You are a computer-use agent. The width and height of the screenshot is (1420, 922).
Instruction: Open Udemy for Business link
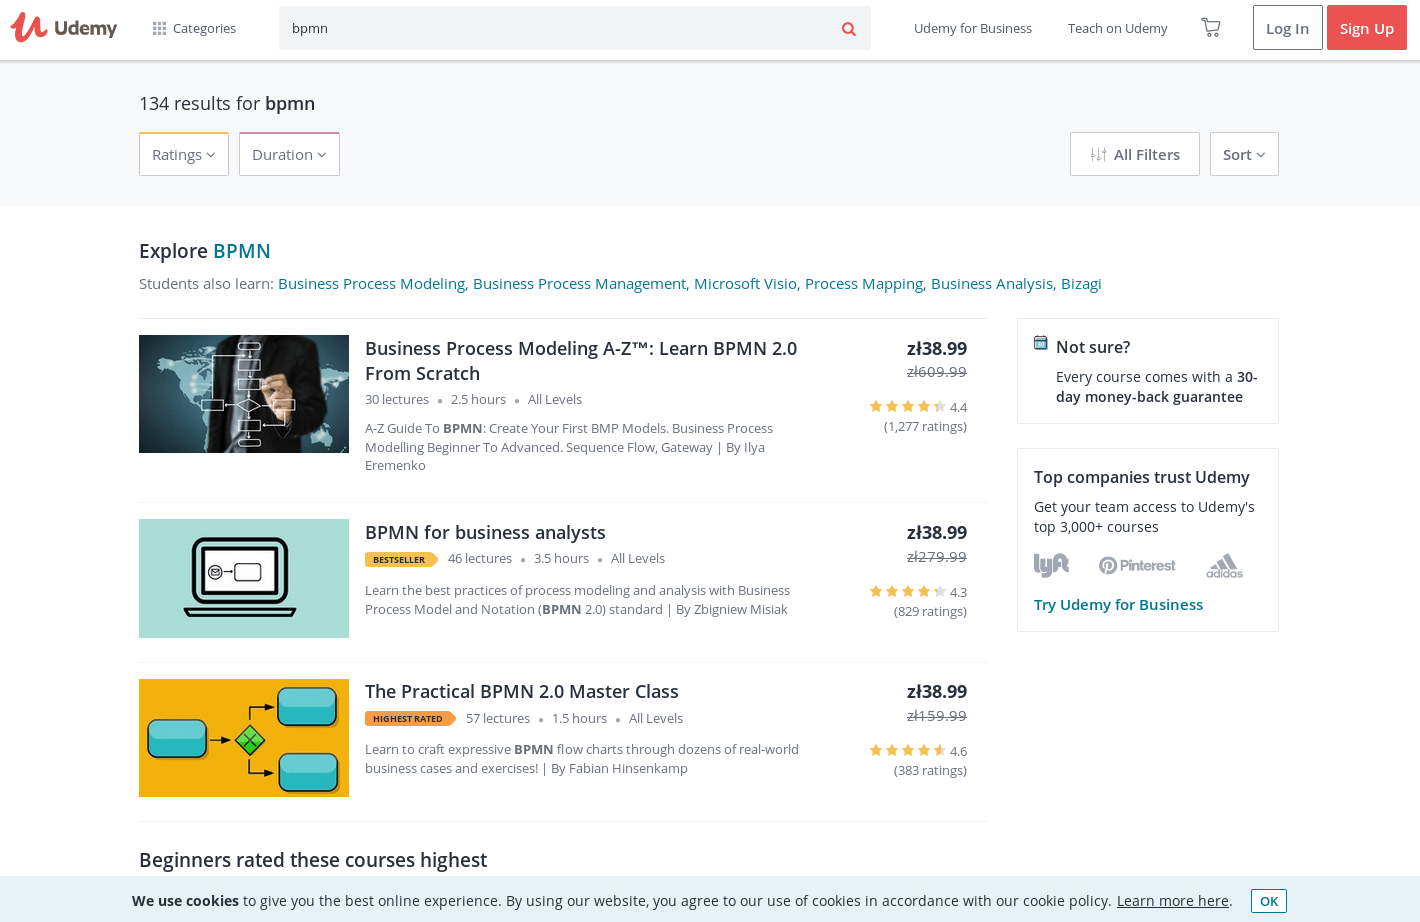tap(973, 28)
